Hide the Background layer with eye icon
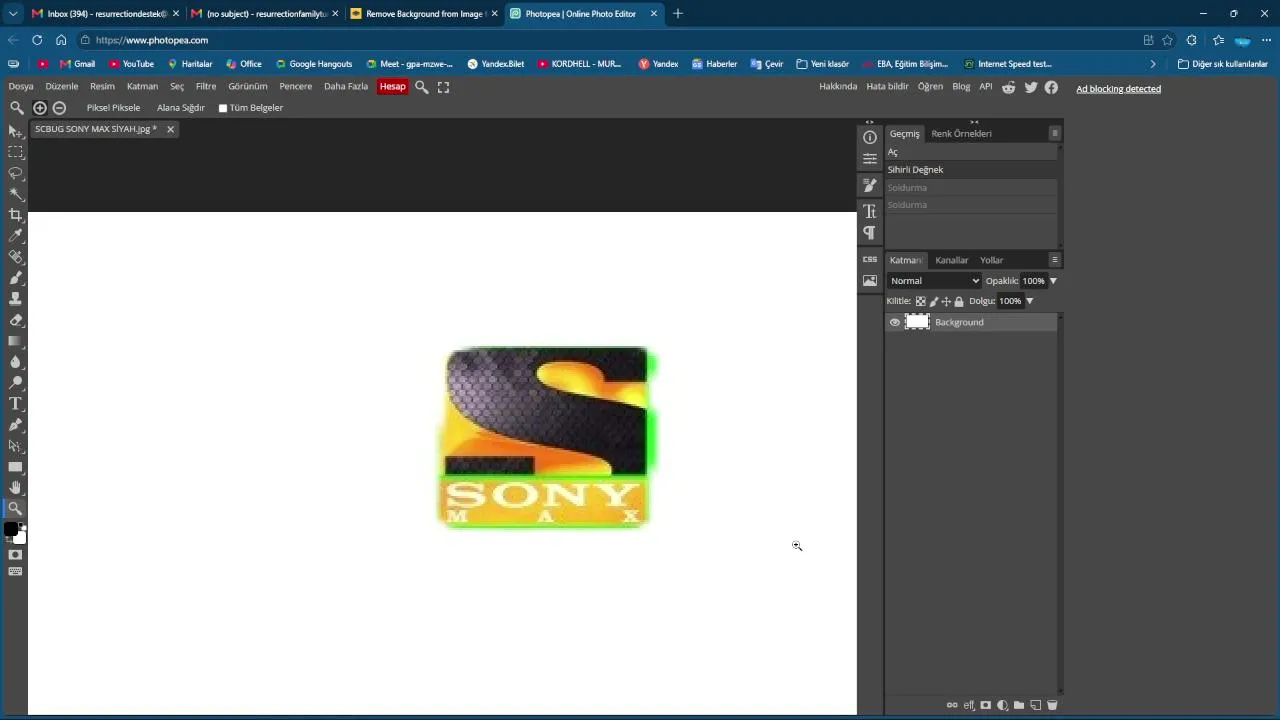 (x=895, y=322)
